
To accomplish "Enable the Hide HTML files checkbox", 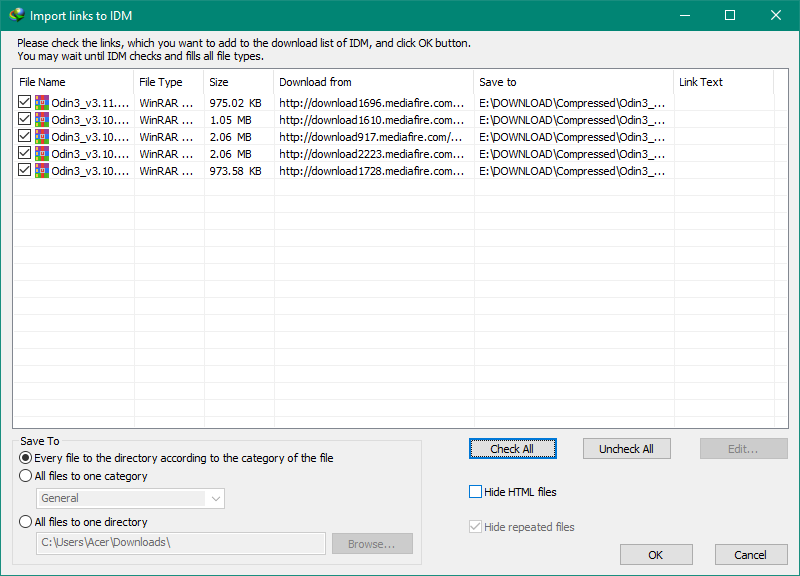I will 475,492.
